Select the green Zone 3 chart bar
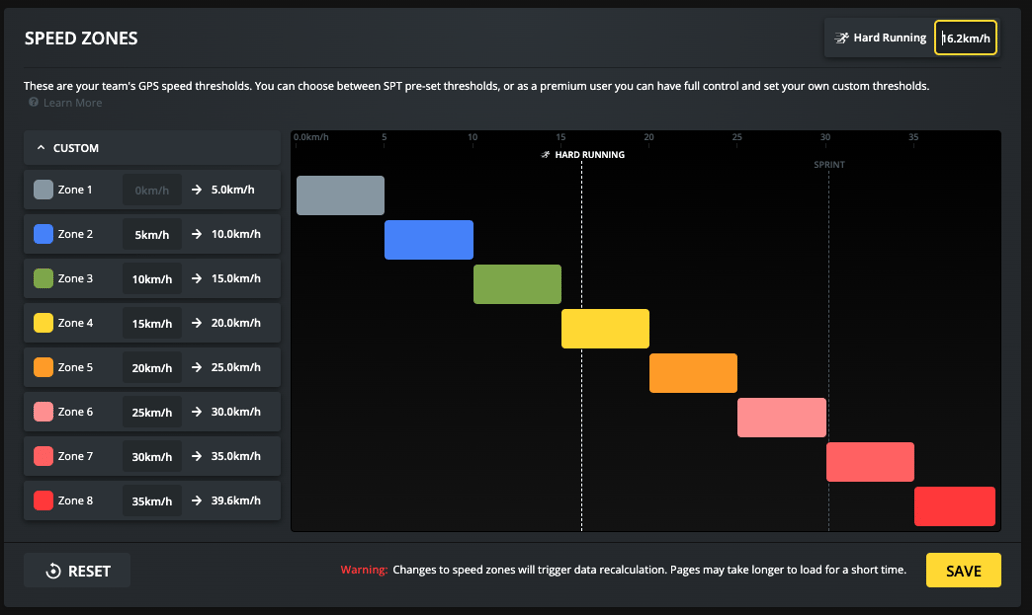The height and width of the screenshot is (615, 1032). (517, 284)
